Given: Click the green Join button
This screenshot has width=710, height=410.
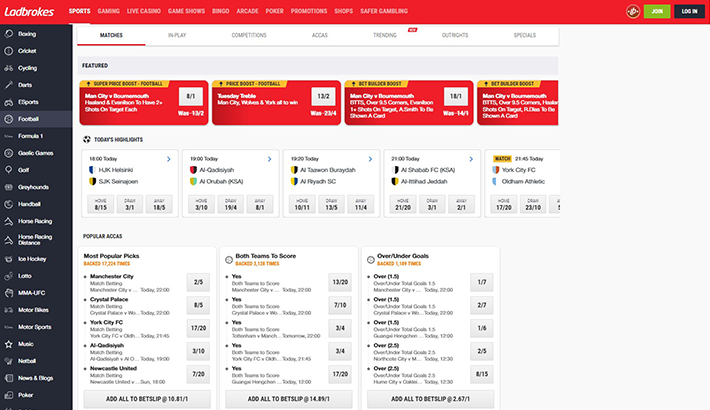Looking at the screenshot, I should click(x=657, y=11).
